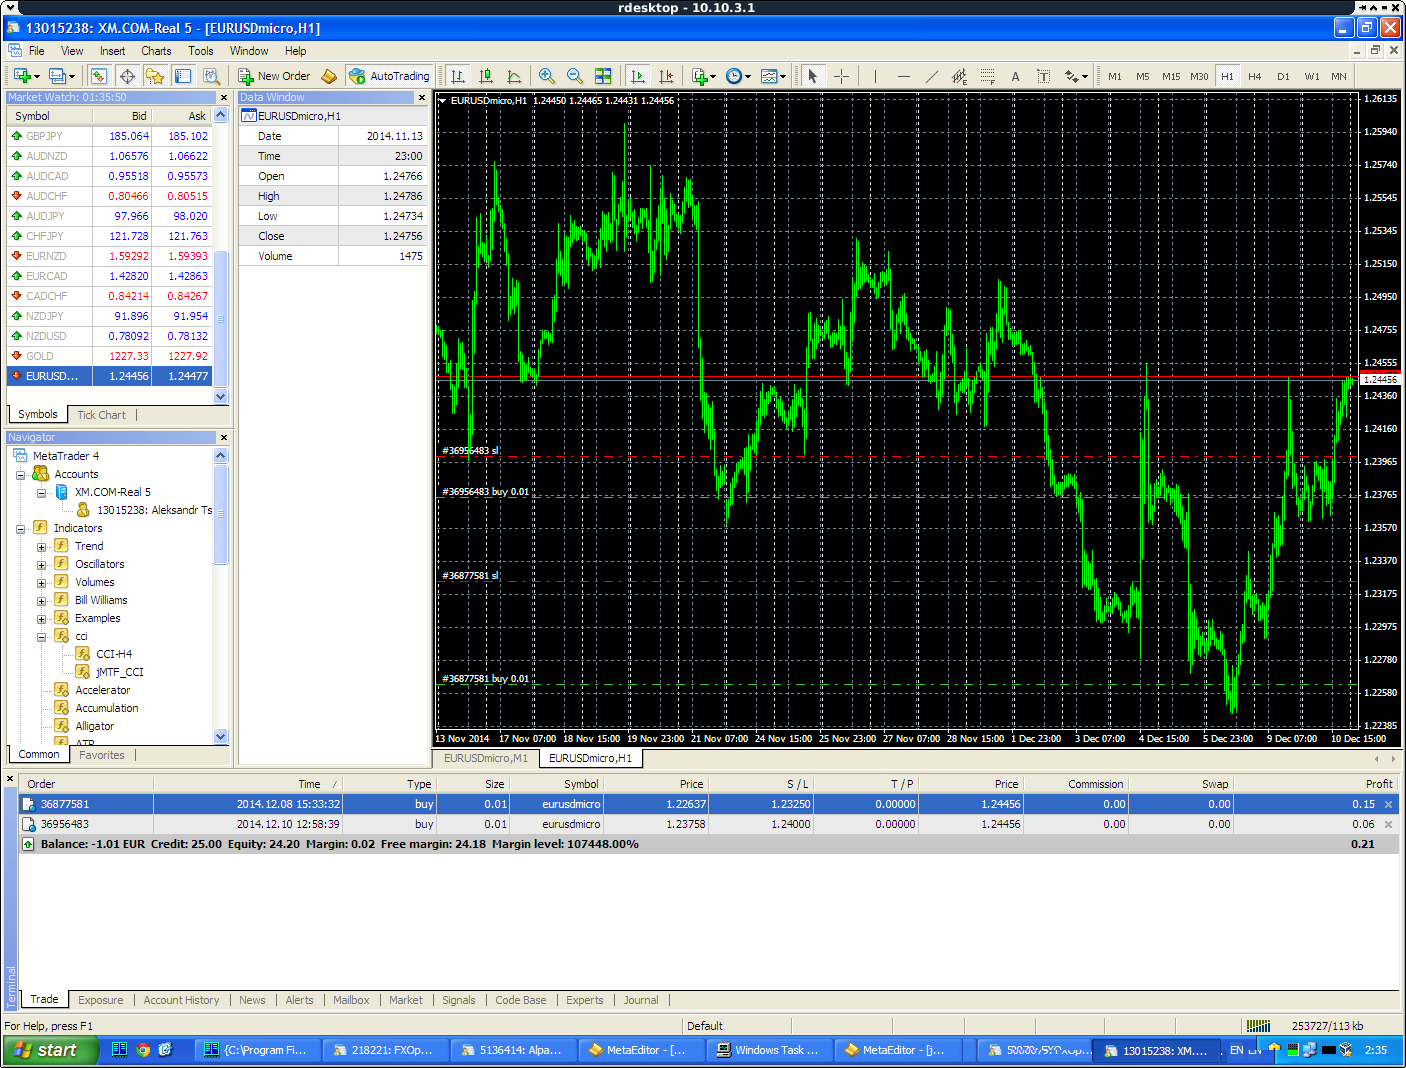Expand the Oscillators folder

click(41, 565)
